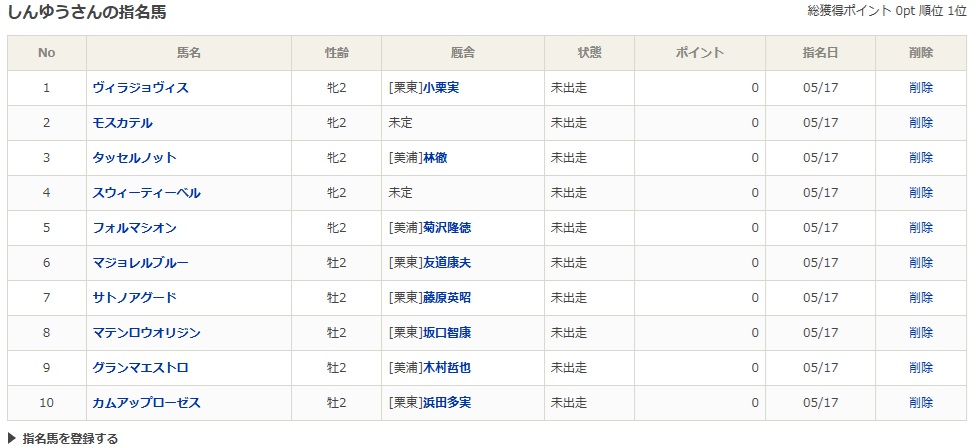Open trainer 菊沢隆徳 link

[446, 228]
